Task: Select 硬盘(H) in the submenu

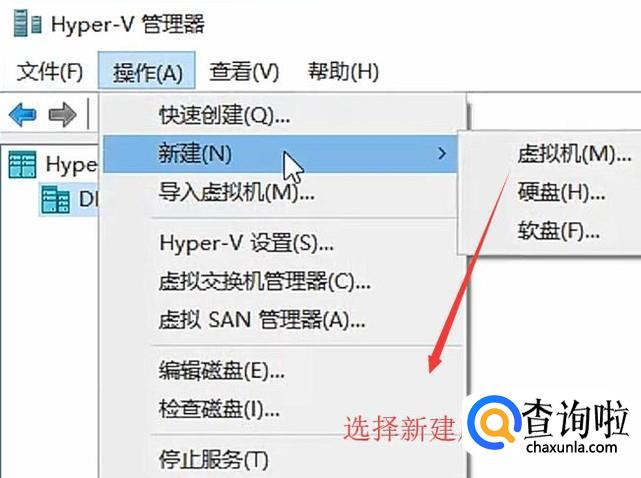Action: pyautogui.click(x=561, y=192)
